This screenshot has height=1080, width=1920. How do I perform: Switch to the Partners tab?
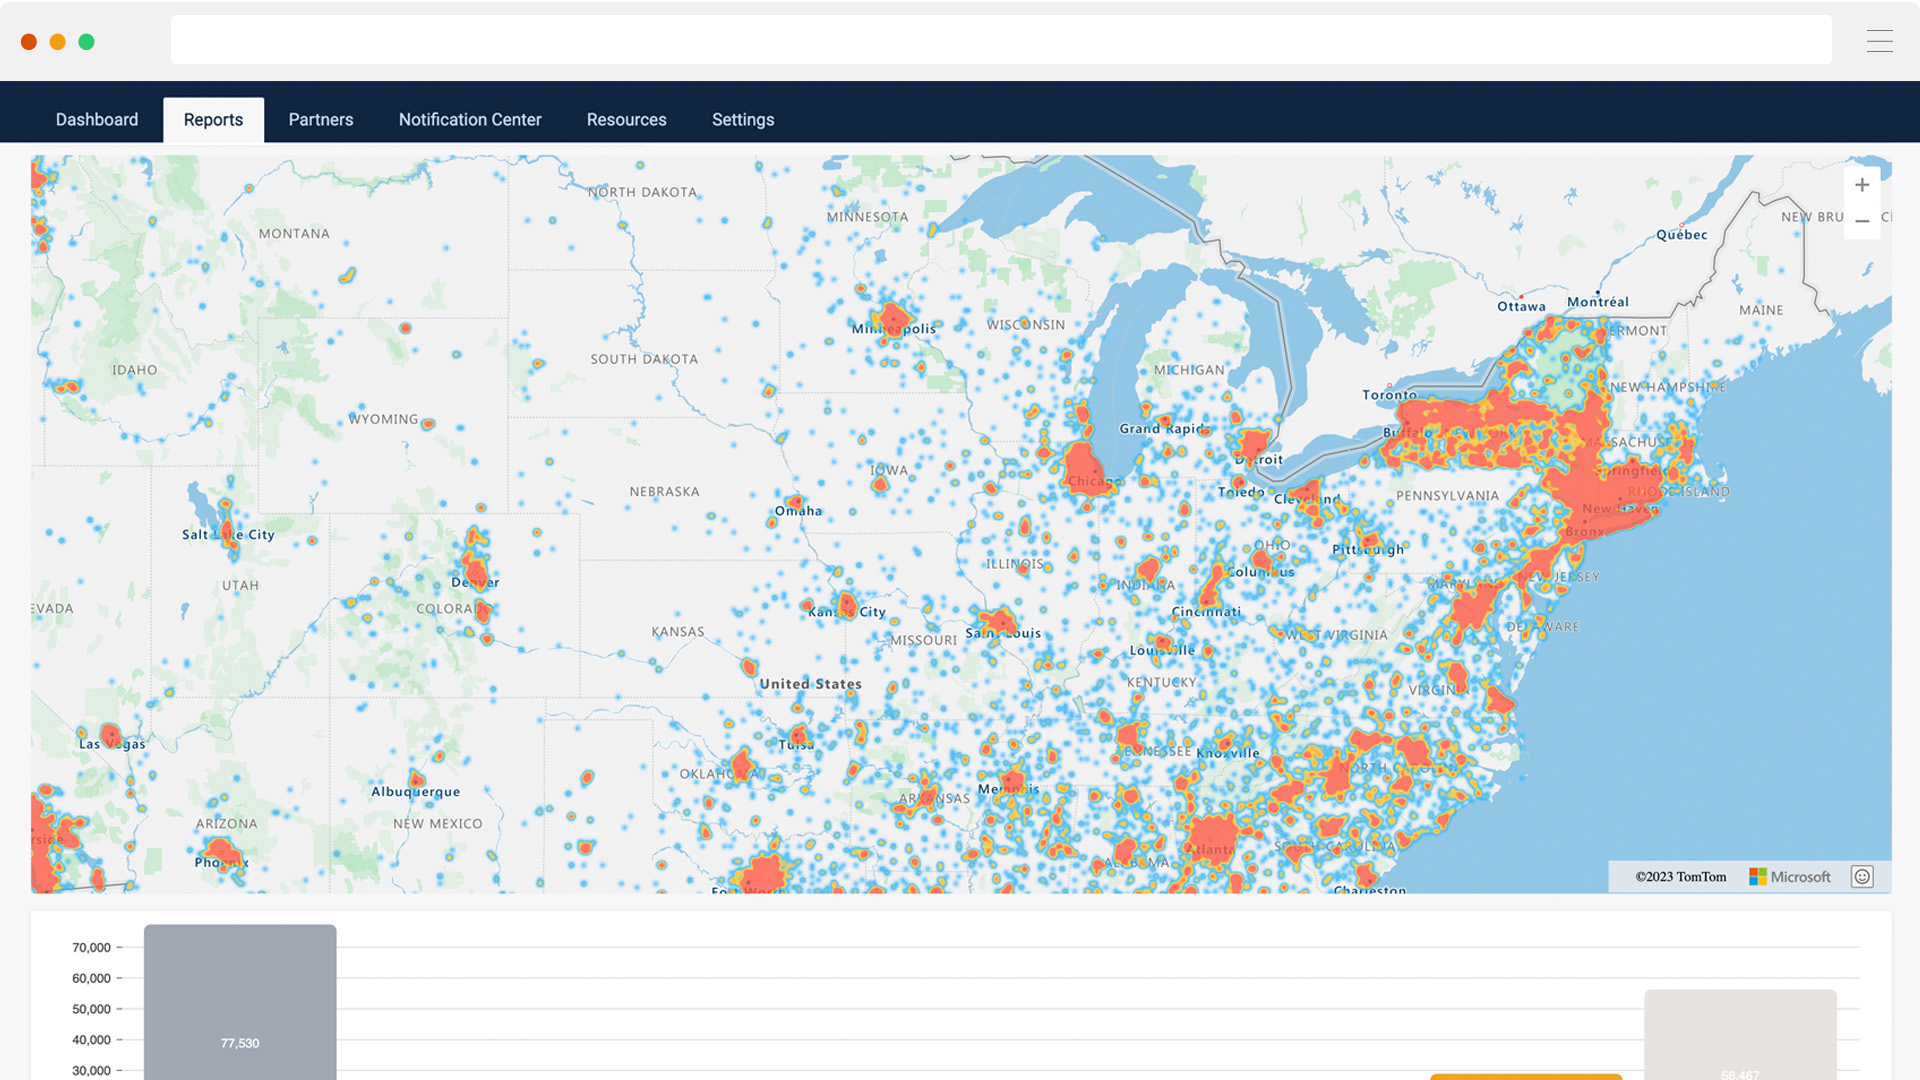click(321, 120)
